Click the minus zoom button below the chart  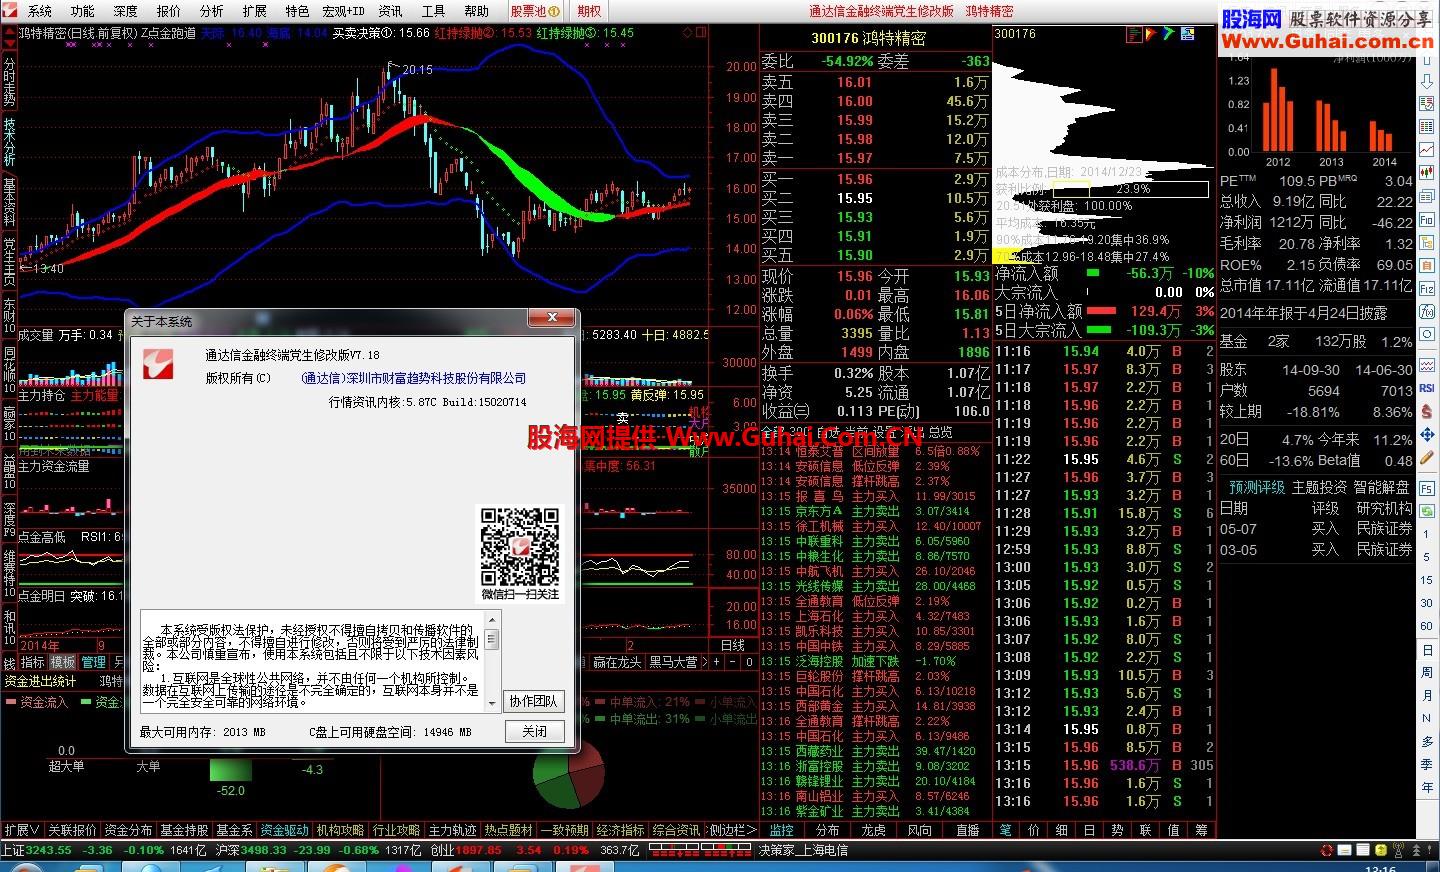tap(732, 662)
